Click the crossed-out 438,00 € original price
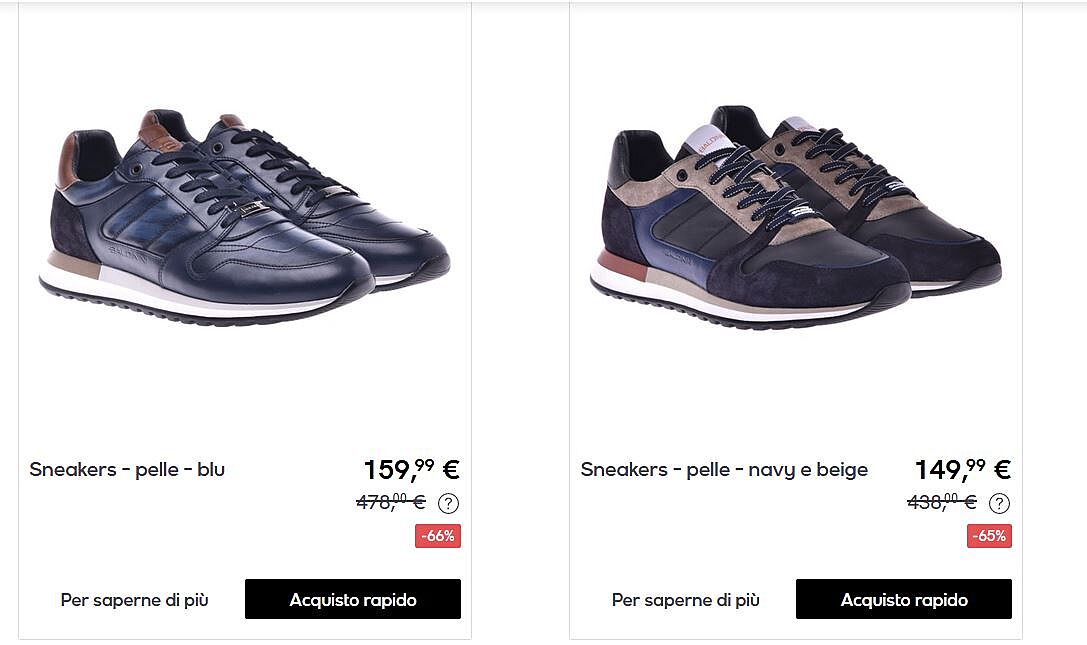Screen dimensions: 1087x645 [942, 501]
